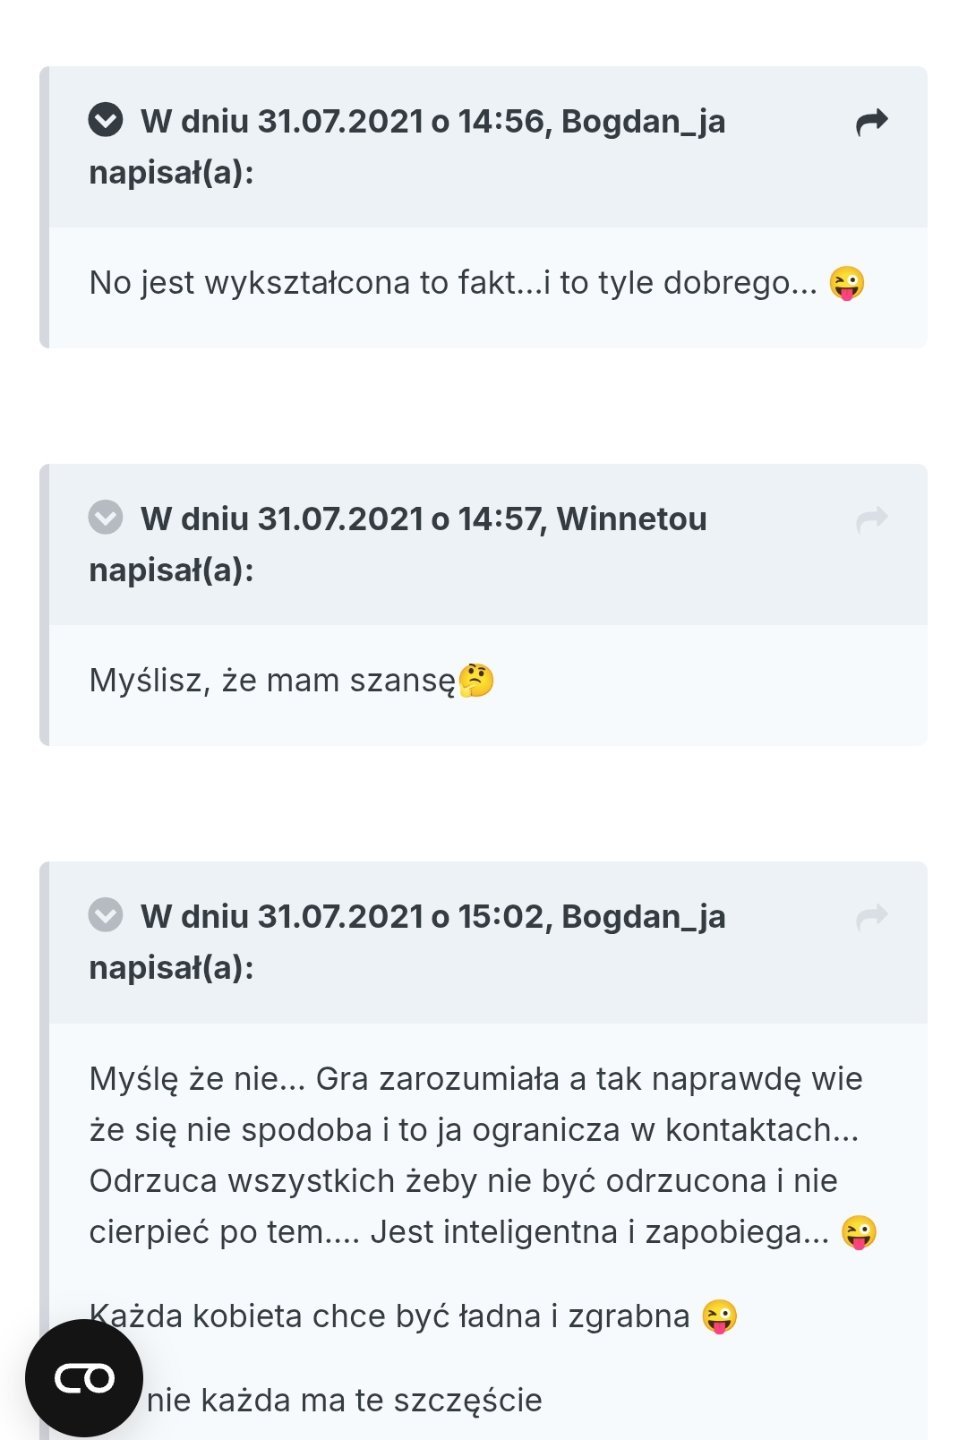Open the 14:56 Bogdan_ja quote header link
The height and width of the screenshot is (1440, 967).
(432, 122)
